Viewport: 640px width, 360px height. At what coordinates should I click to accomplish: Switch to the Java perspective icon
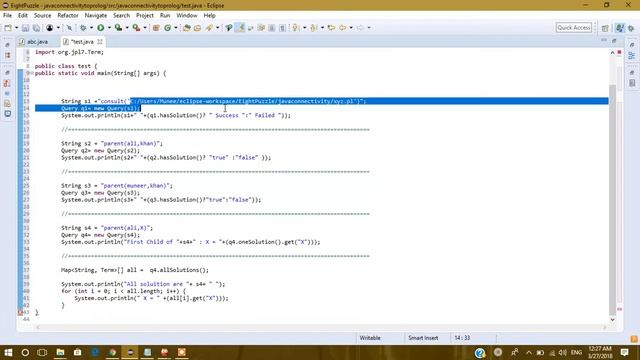click(620, 28)
